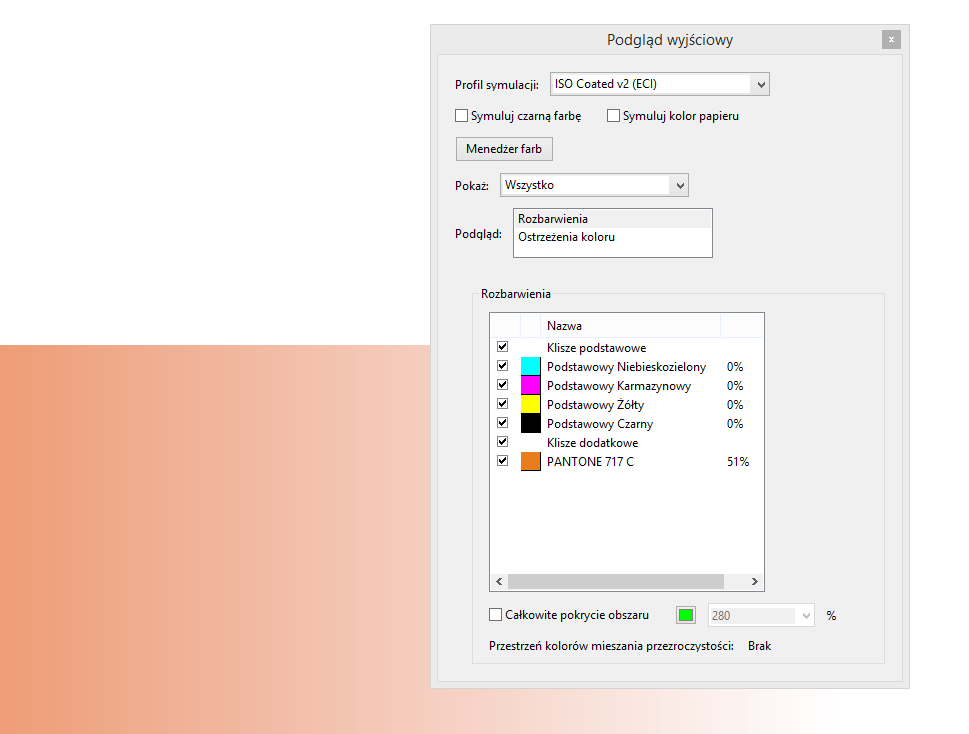Uncheck the Klisze podstawowe plates checkbox
The width and height of the screenshot is (969, 734).
click(503, 347)
